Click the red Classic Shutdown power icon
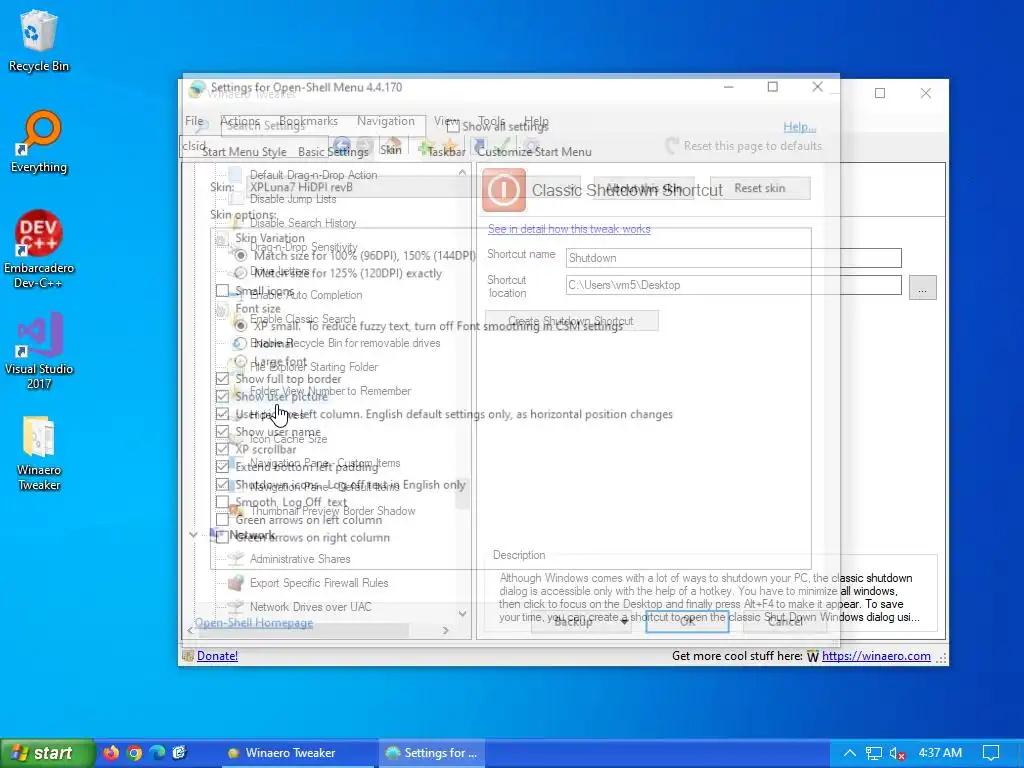This screenshot has width=1024, height=768. click(504, 190)
